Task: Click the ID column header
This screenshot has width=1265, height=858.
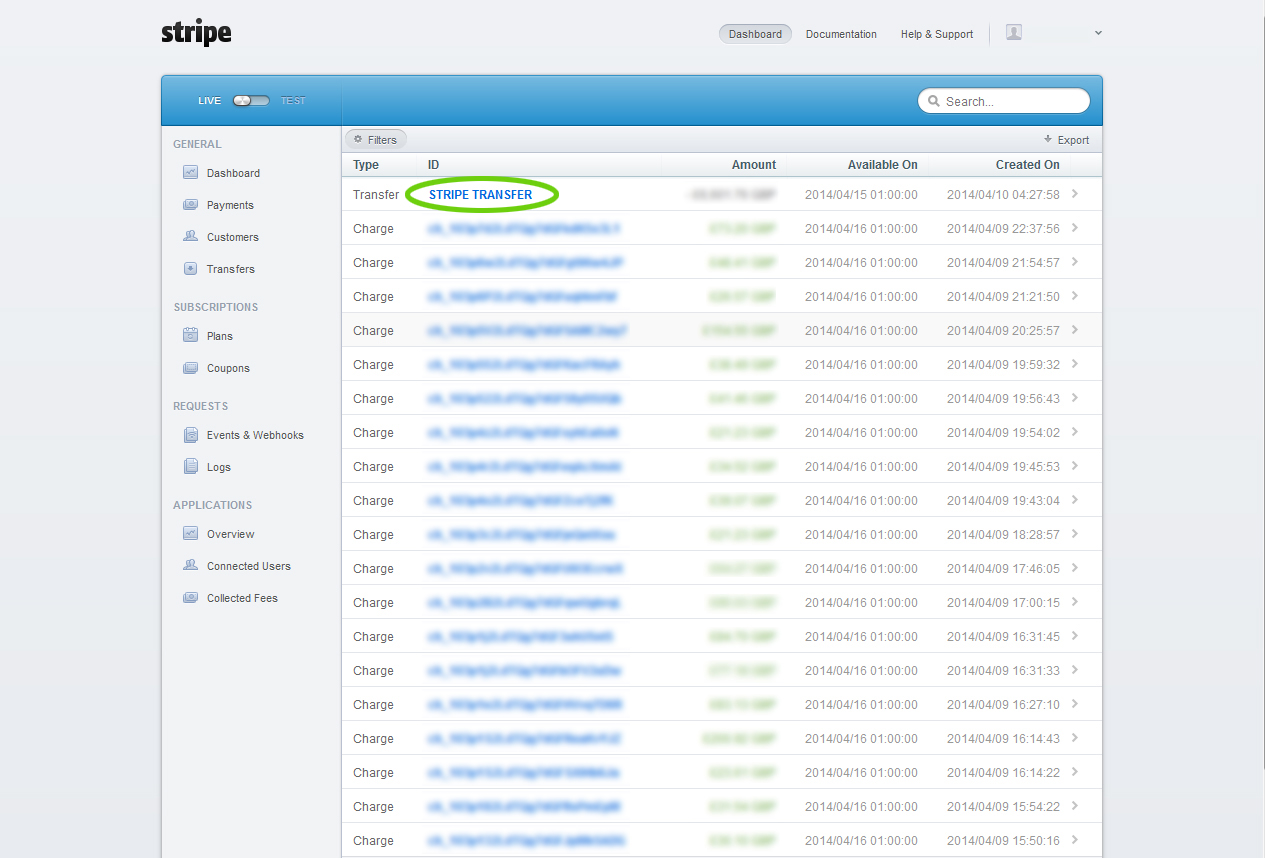Action: click(434, 165)
